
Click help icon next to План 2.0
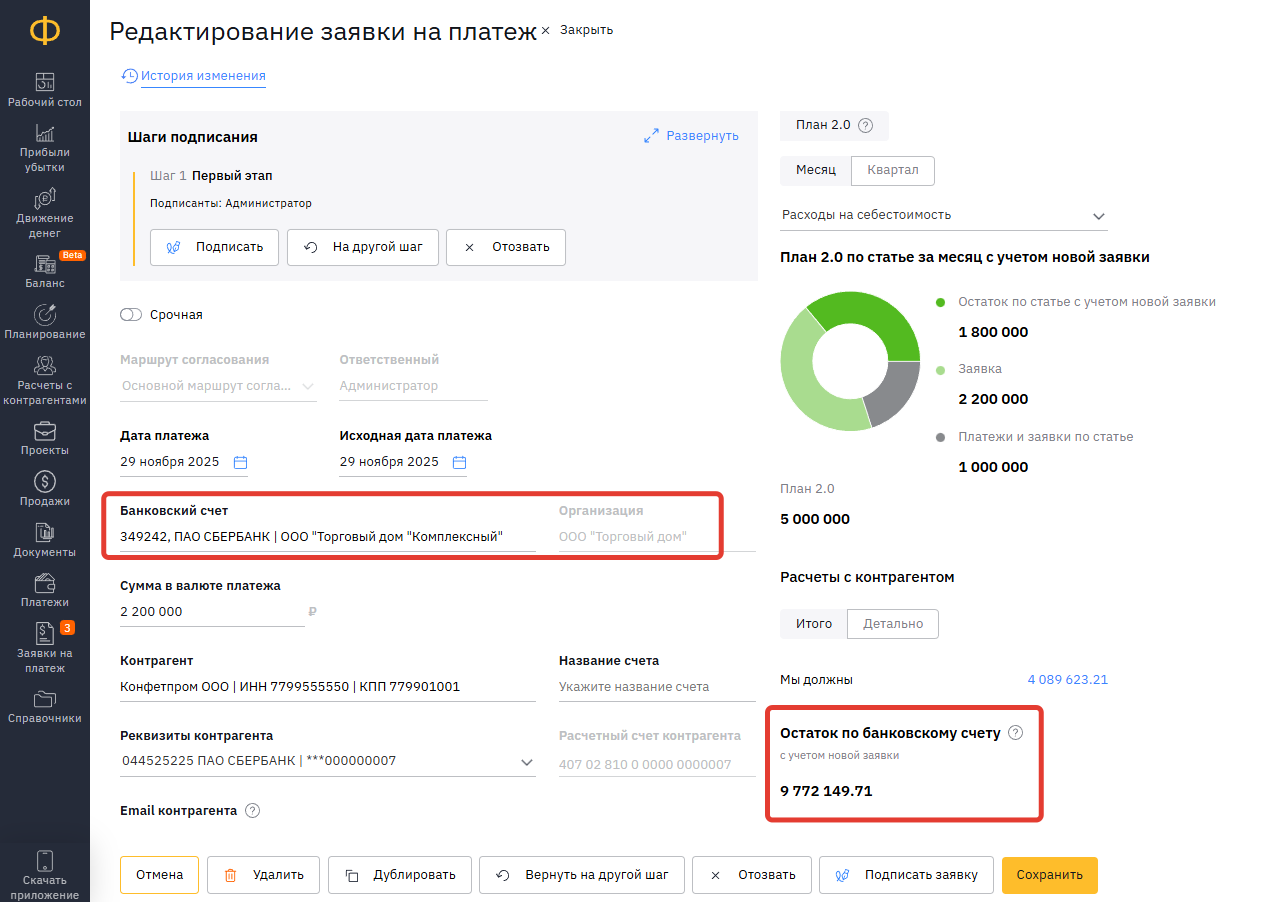click(x=866, y=126)
